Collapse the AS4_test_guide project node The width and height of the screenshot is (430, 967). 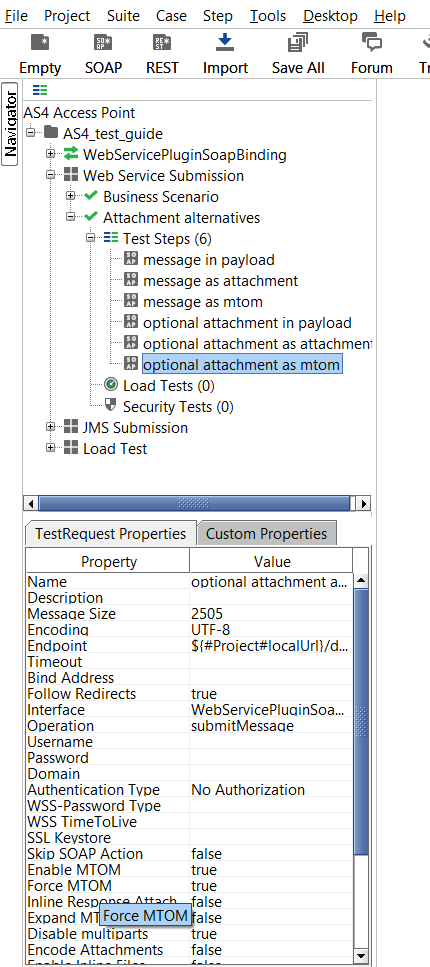[31, 132]
